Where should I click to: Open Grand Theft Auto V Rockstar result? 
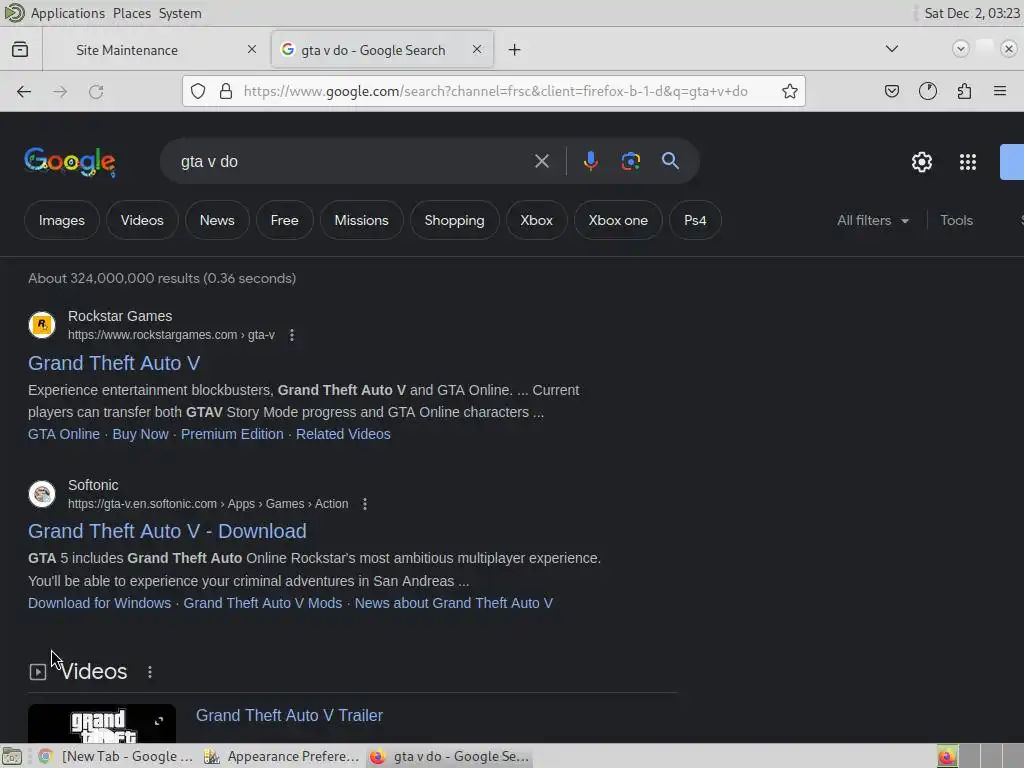point(114,363)
